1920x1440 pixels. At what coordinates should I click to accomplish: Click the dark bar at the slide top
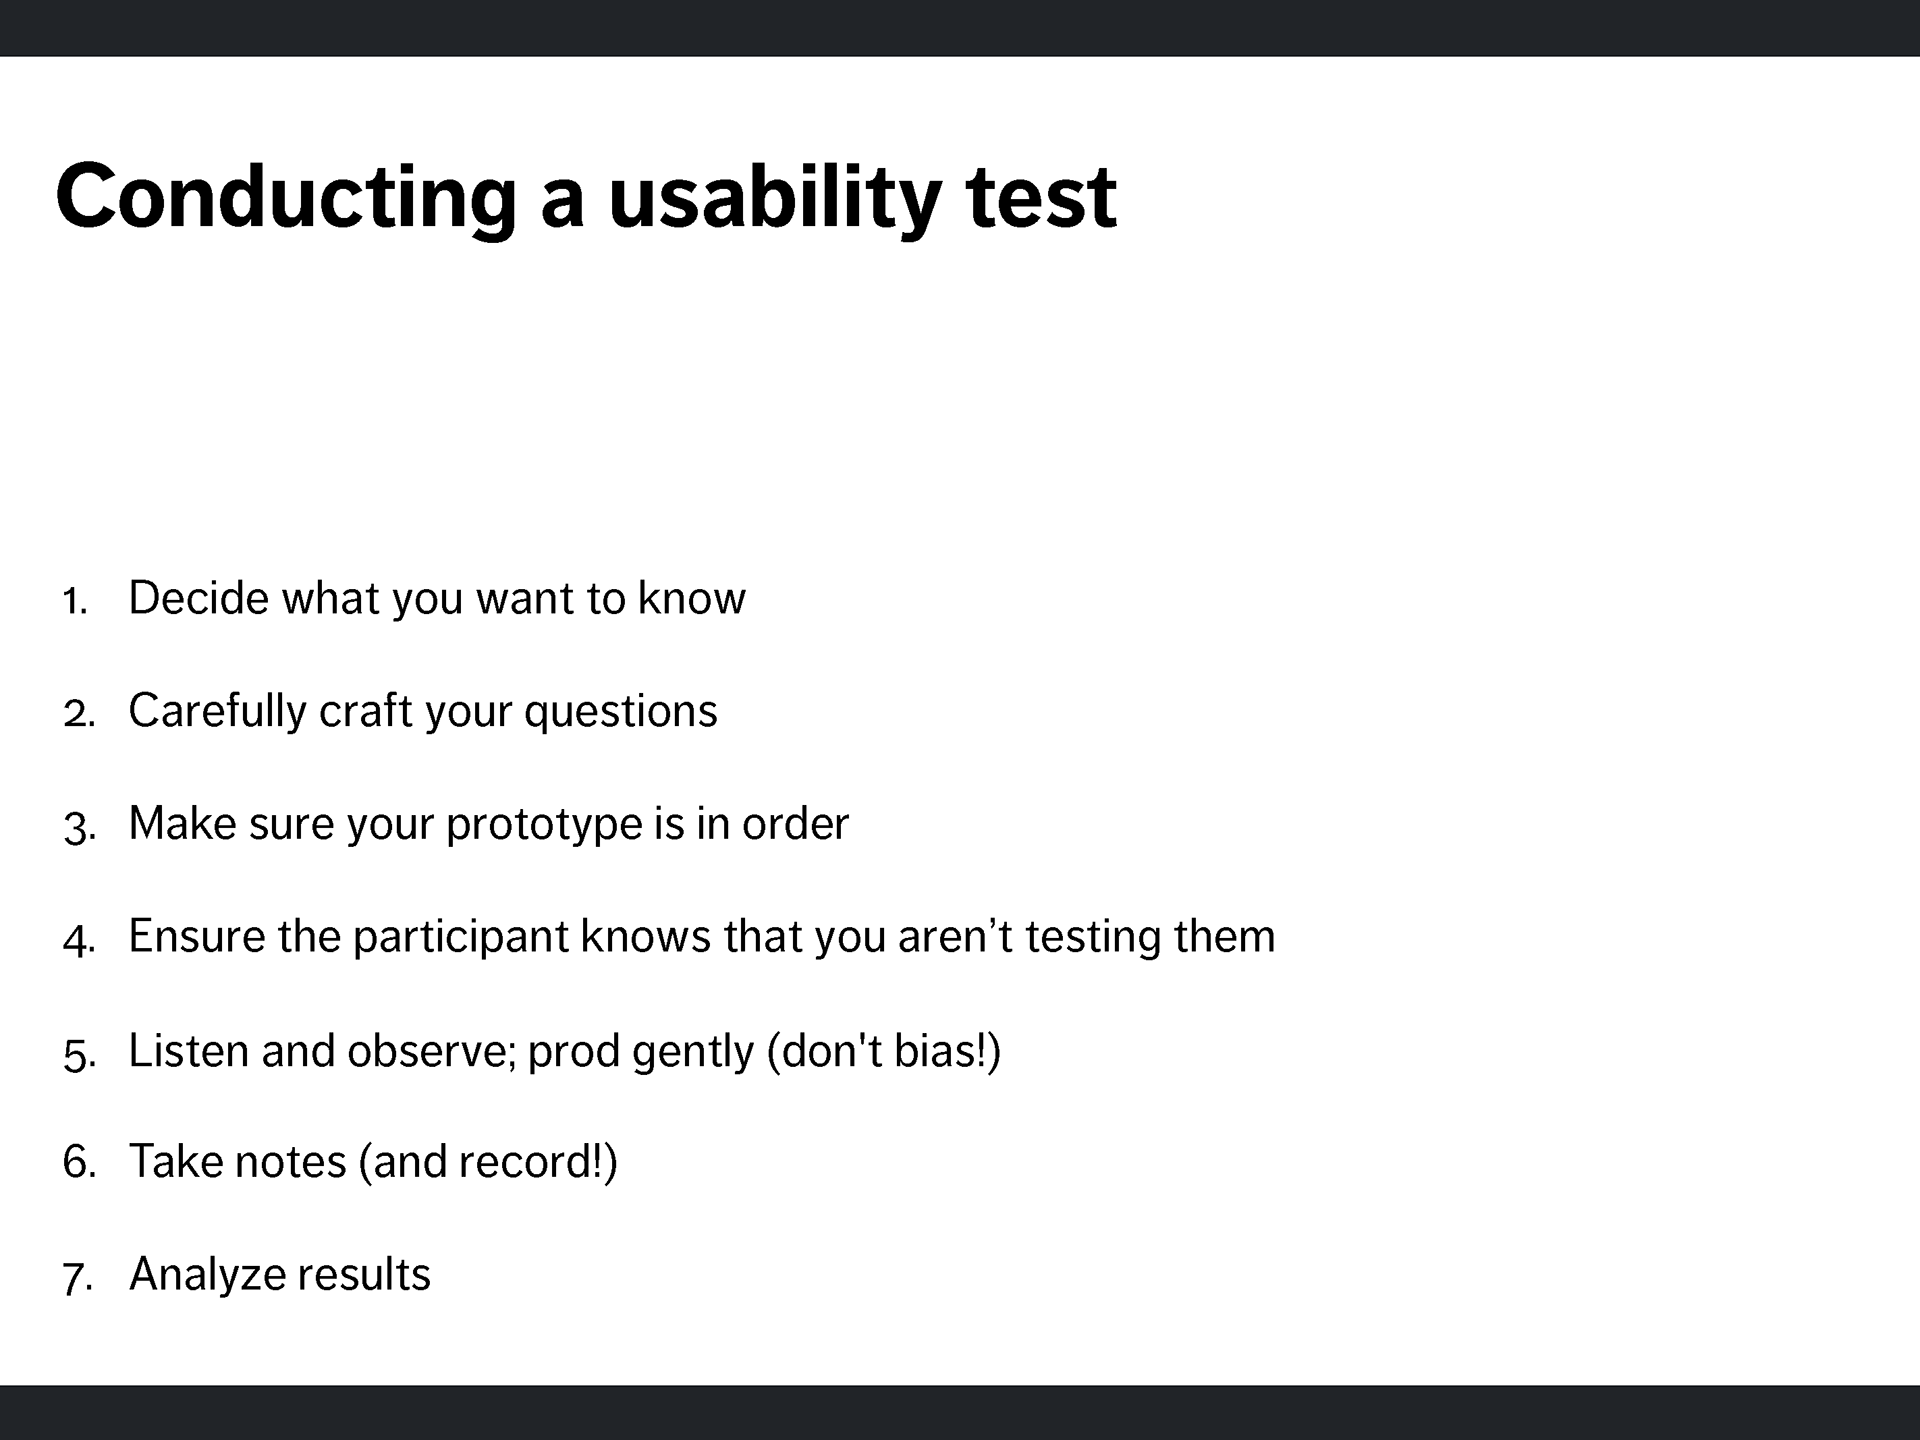(960, 28)
